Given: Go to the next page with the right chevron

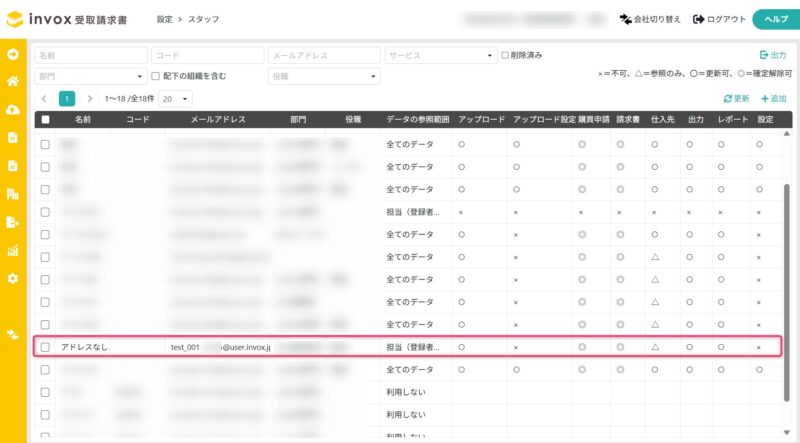Looking at the screenshot, I should click(90, 99).
